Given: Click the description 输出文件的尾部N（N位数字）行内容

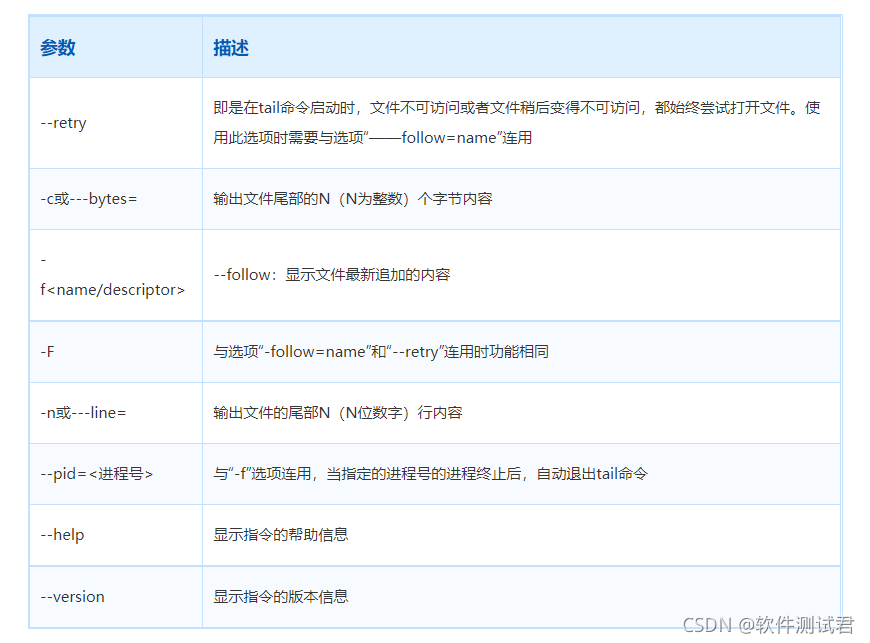Looking at the screenshot, I should point(338,413).
